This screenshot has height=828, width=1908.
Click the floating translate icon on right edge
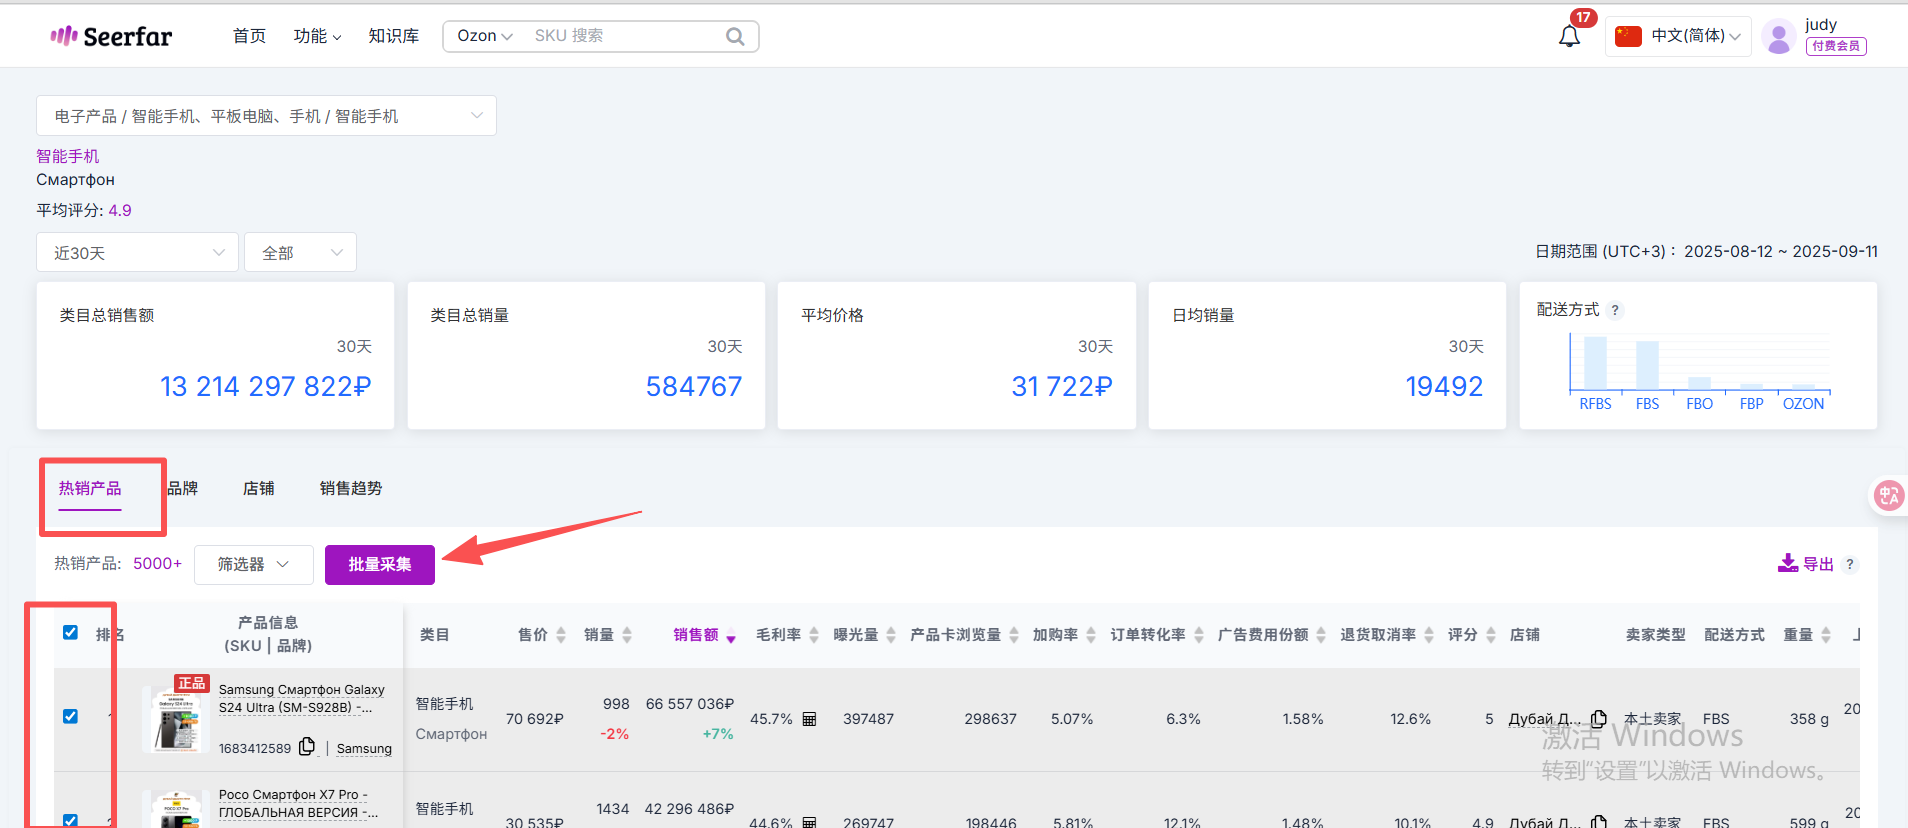1888,495
